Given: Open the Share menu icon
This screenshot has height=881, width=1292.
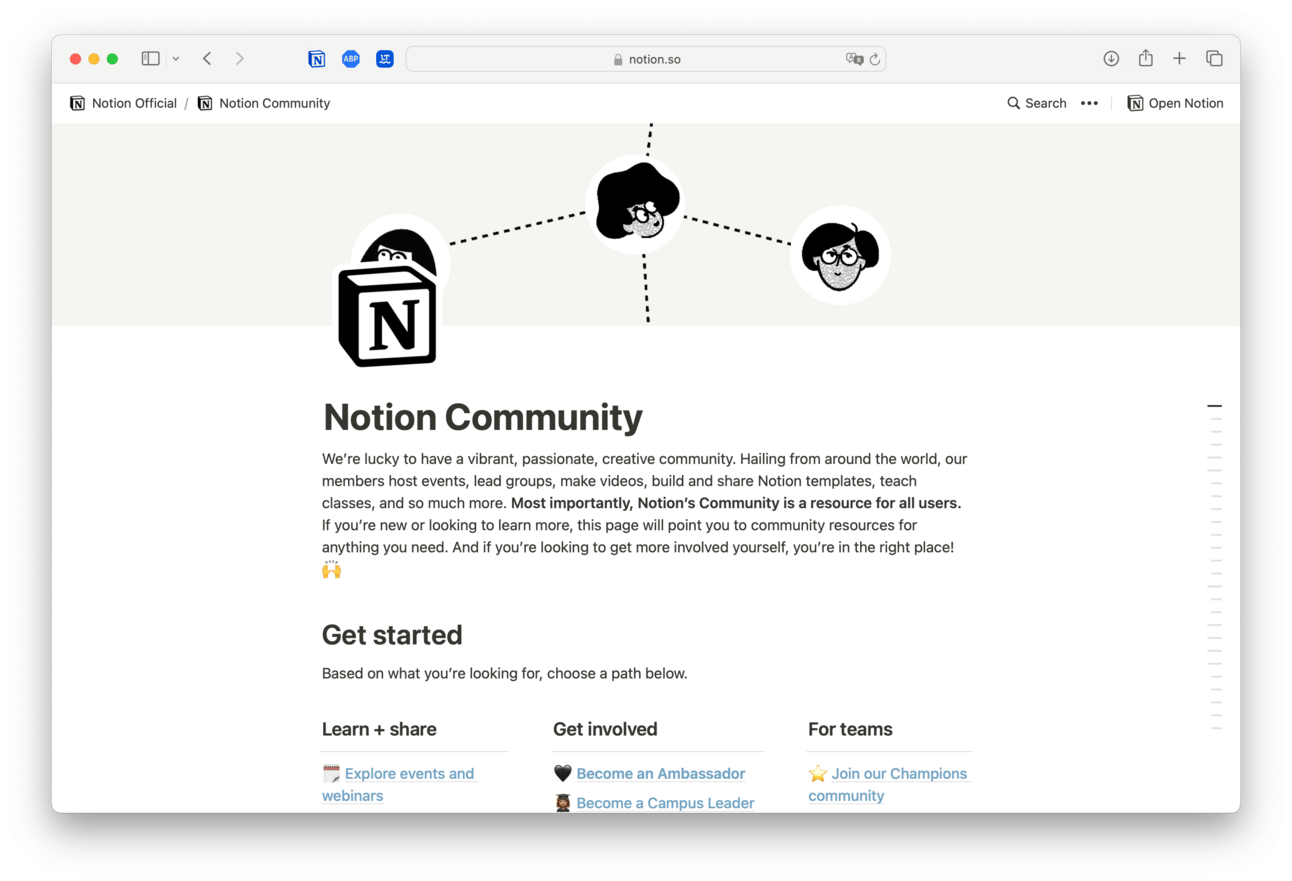Looking at the screenshot, I should [x=1146, y=58].
